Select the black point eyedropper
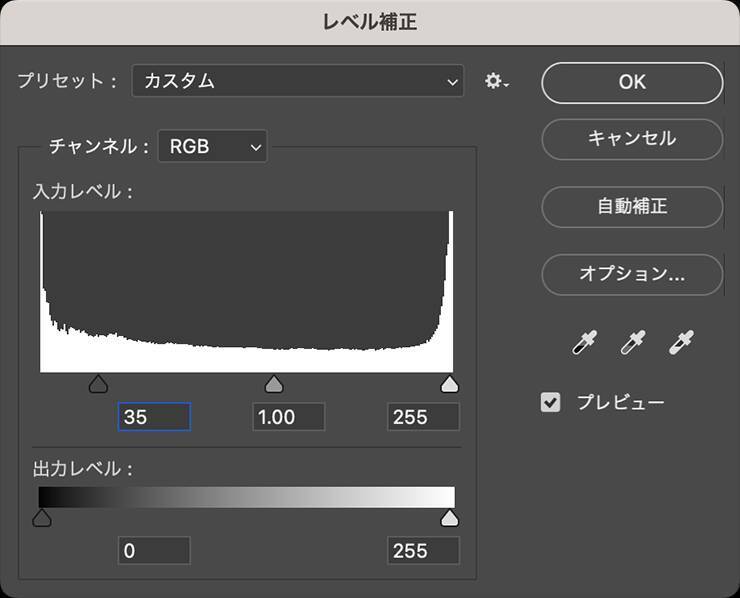The image size is (740, 598). click(x=584, y=343)
